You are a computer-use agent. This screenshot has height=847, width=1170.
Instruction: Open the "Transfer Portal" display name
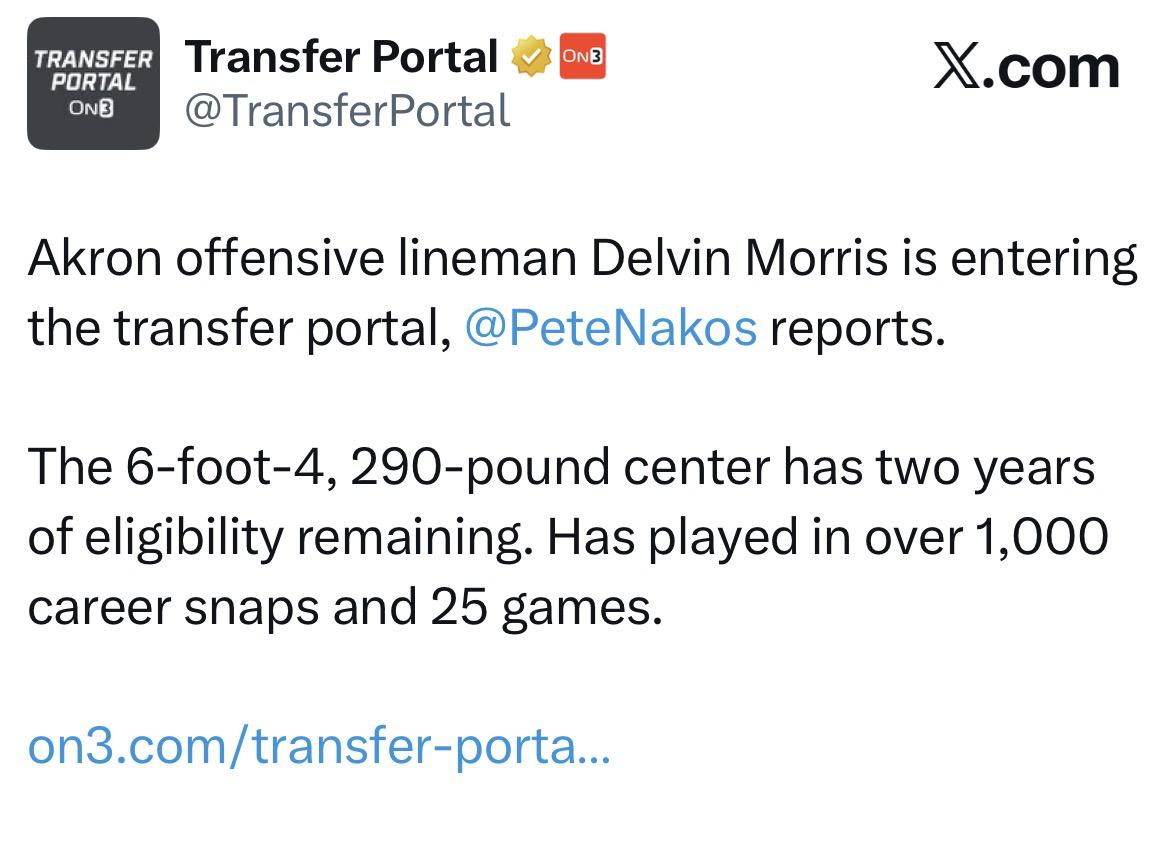[342, 57]
